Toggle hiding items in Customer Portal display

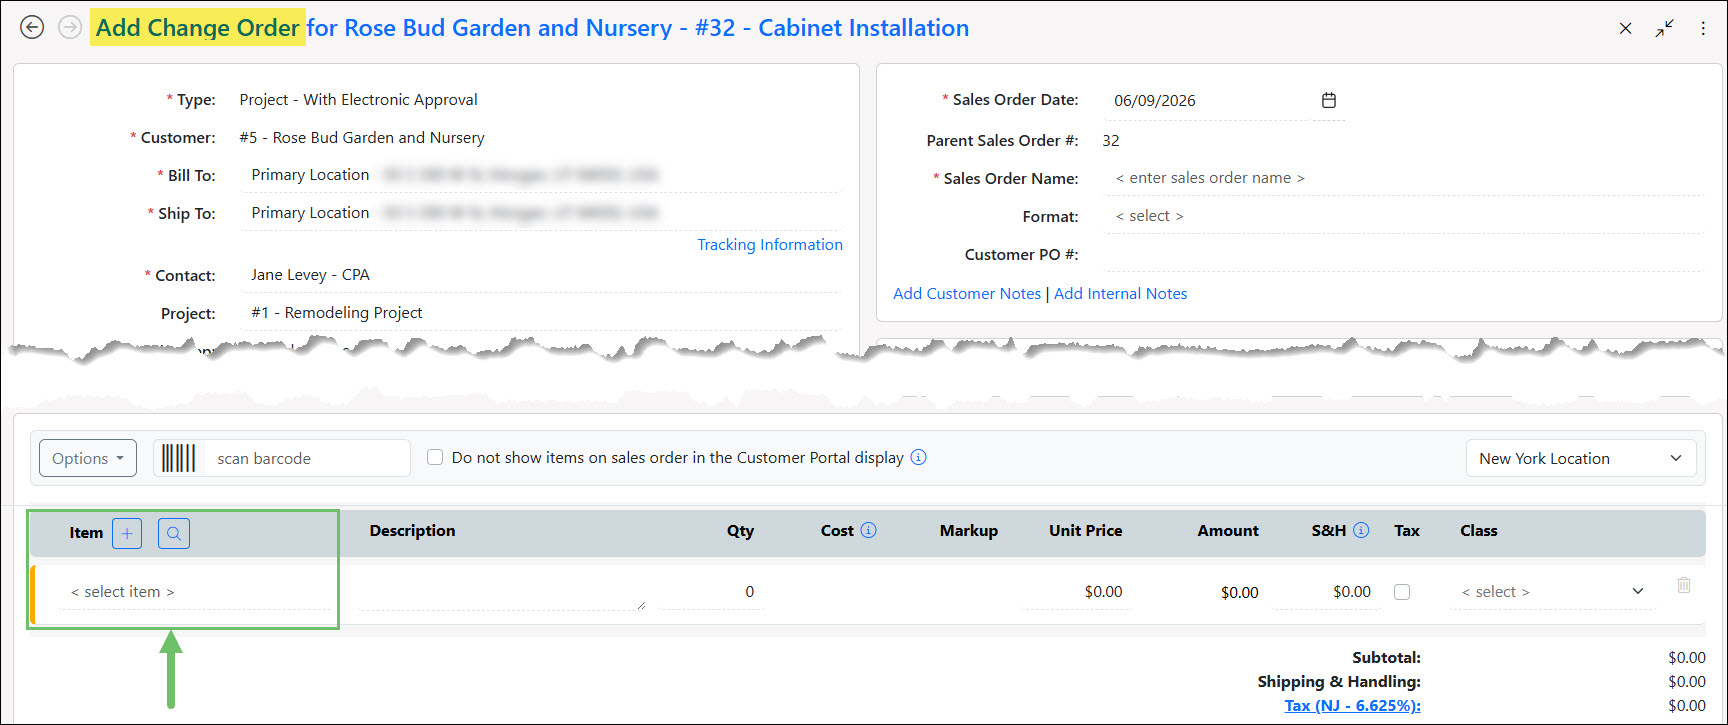[x=435, y=457]
